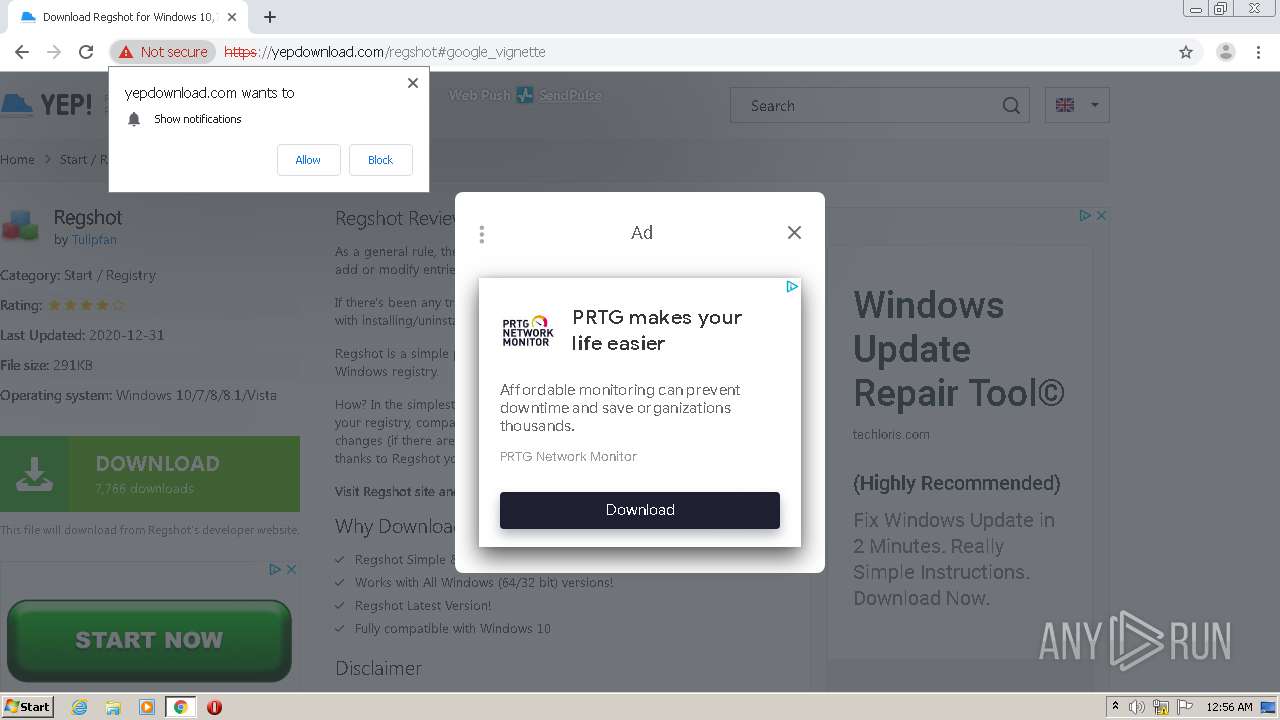Go to Home in the breadcrumb
The image size is (1280, 720).
point(17,159)
